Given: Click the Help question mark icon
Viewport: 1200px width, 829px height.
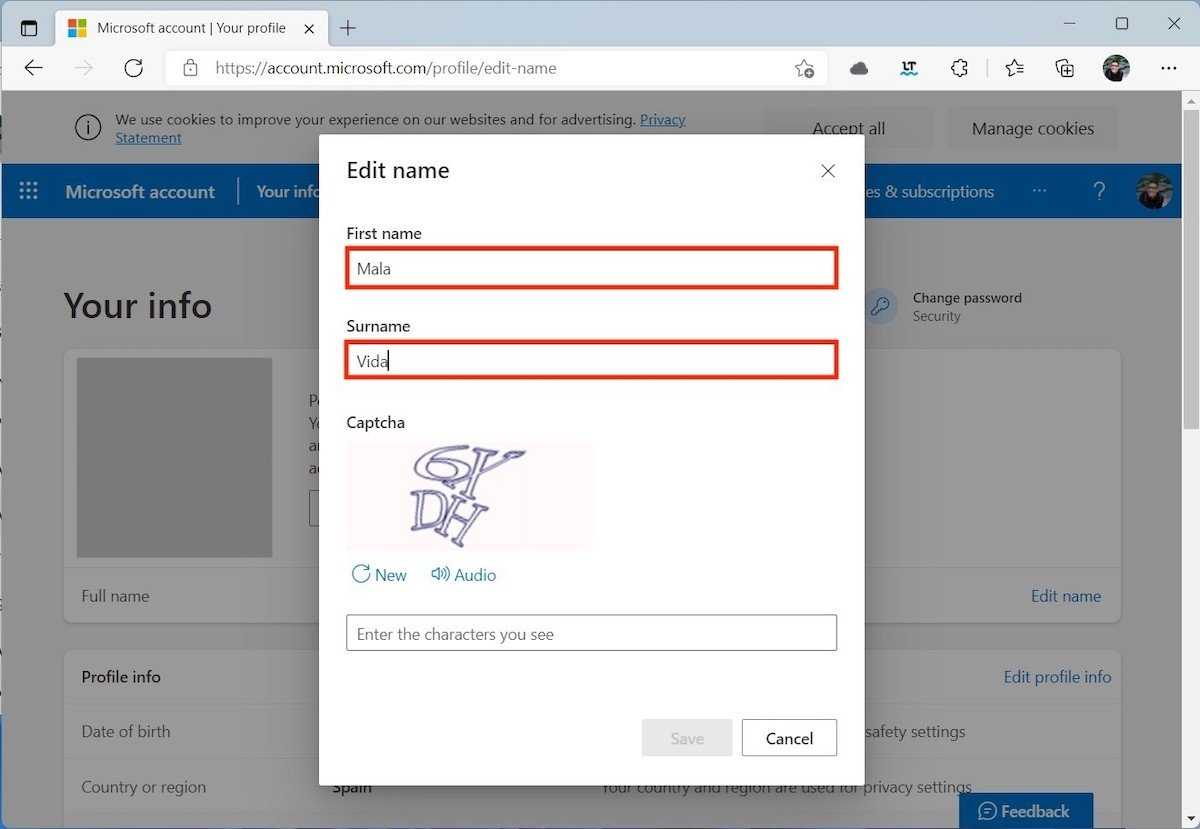Looking at the screenshot, I should pos(1099,191).
